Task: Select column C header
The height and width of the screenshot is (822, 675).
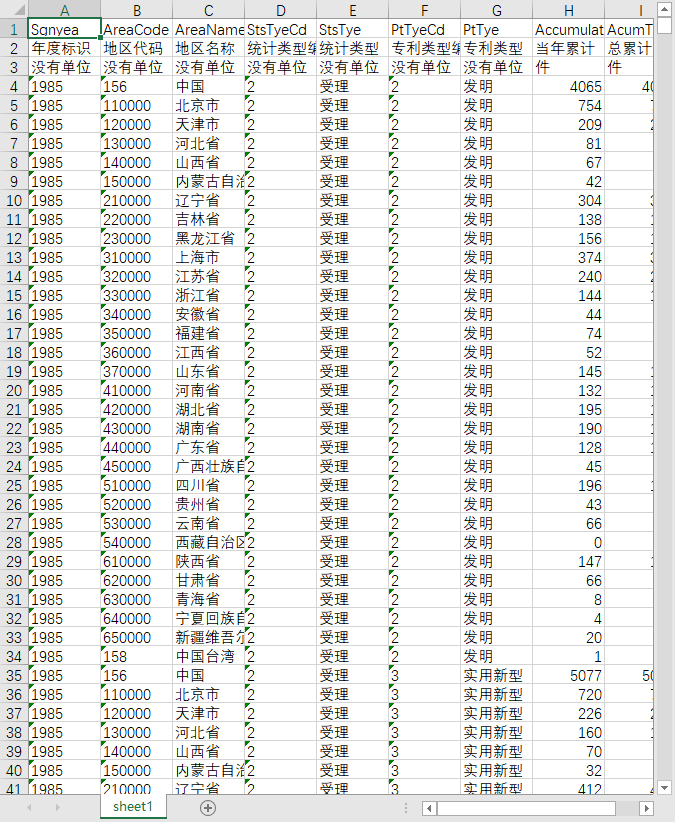Action: [209, 10]
